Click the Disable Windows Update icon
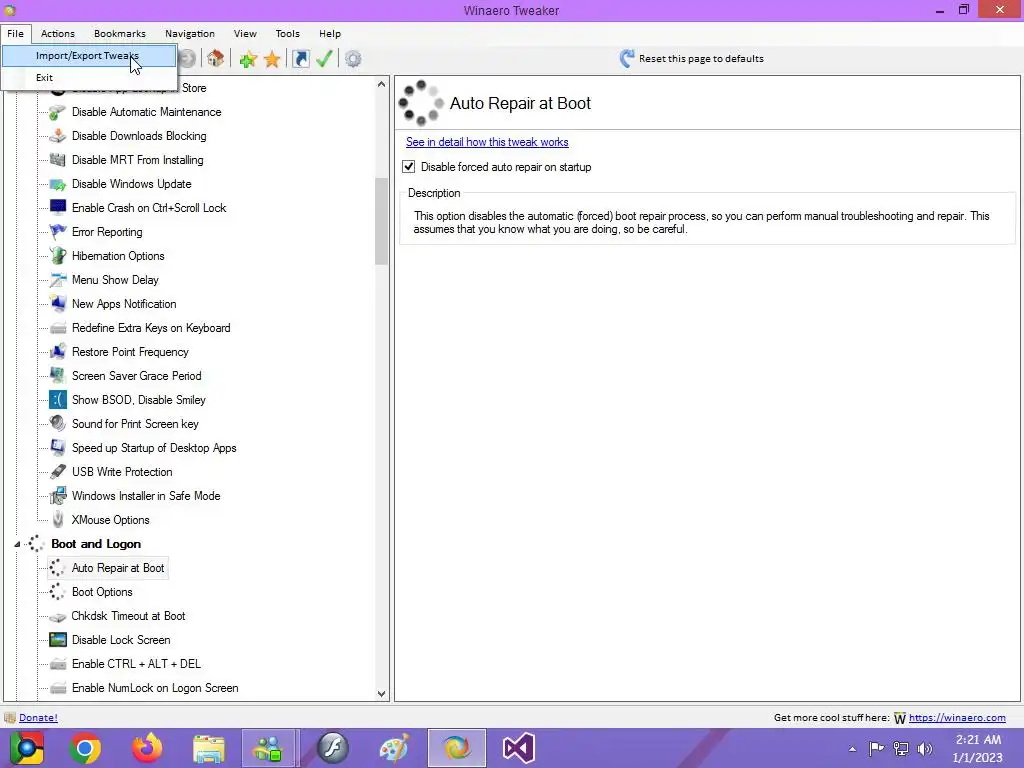Screen dimensions: 1024x768 57,184
